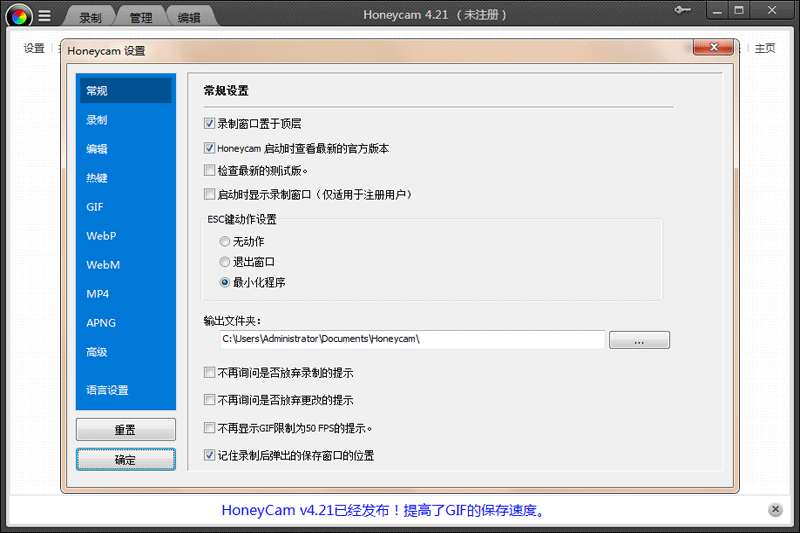The height and width of the screenshot is (533, 800).
Task: Browse for output folder with ... button
Action: coord(639,340)
